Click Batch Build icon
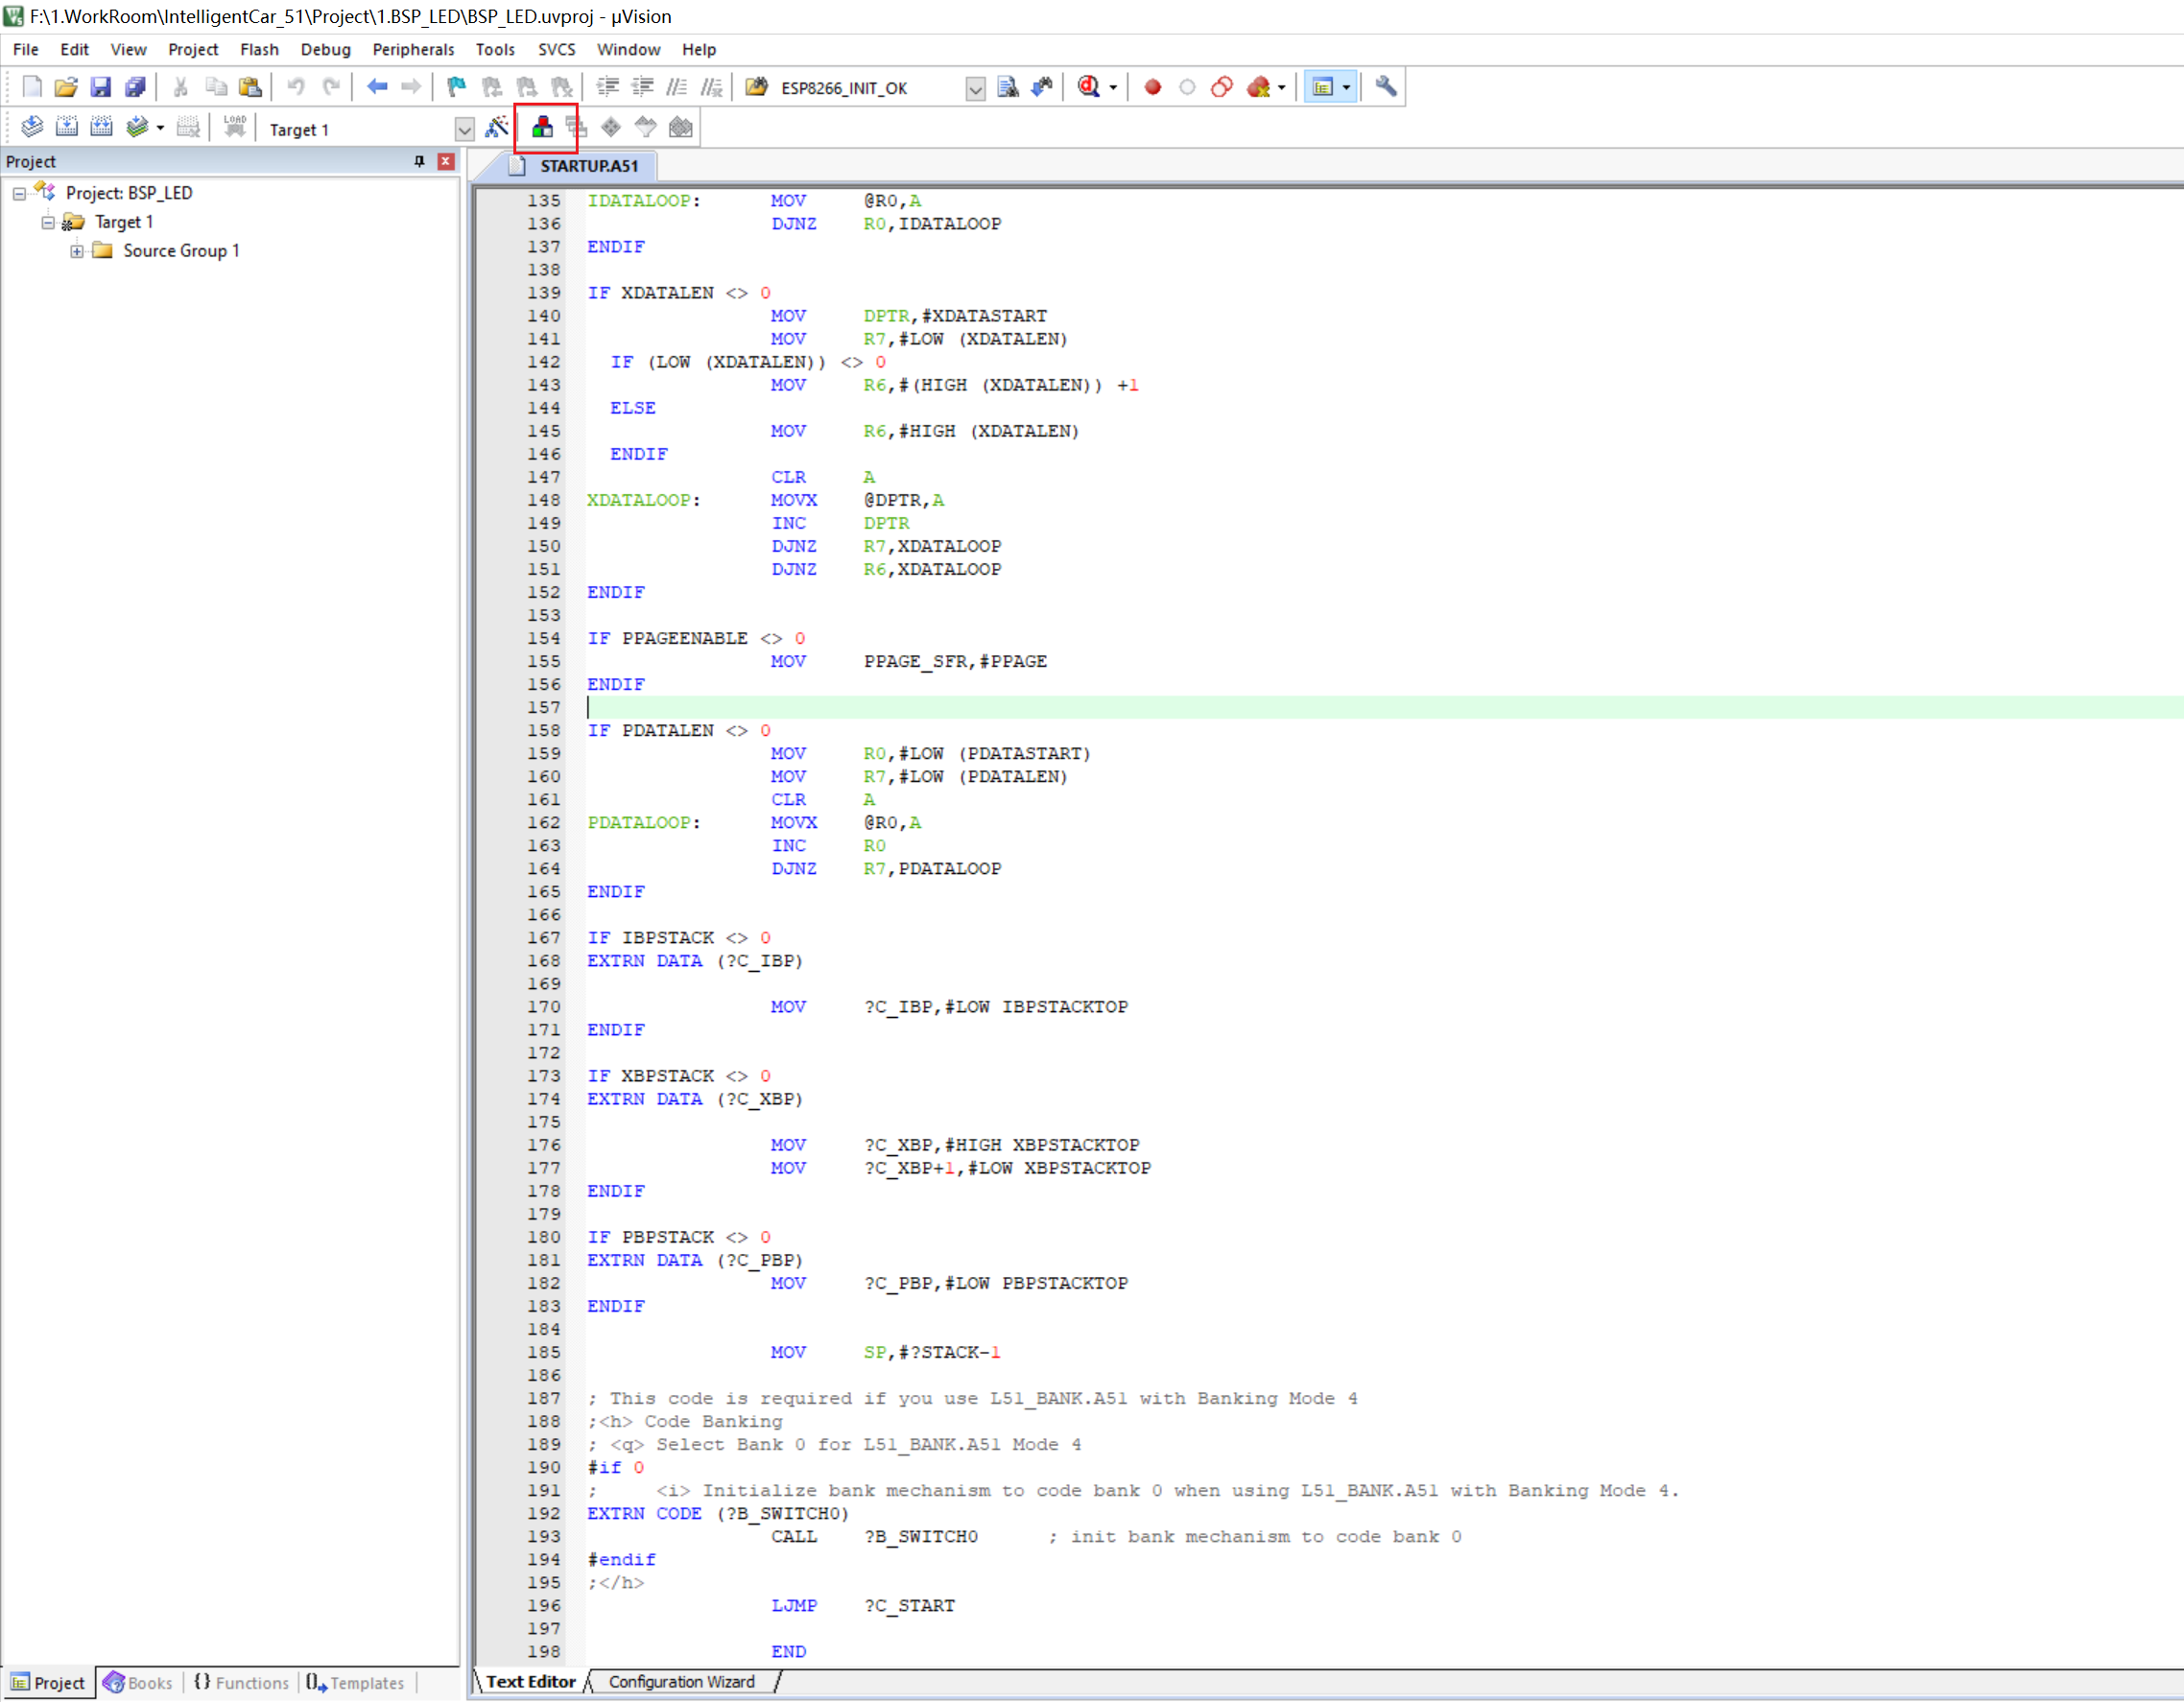The image size is (2184, 1702). (x=137, y=127)
